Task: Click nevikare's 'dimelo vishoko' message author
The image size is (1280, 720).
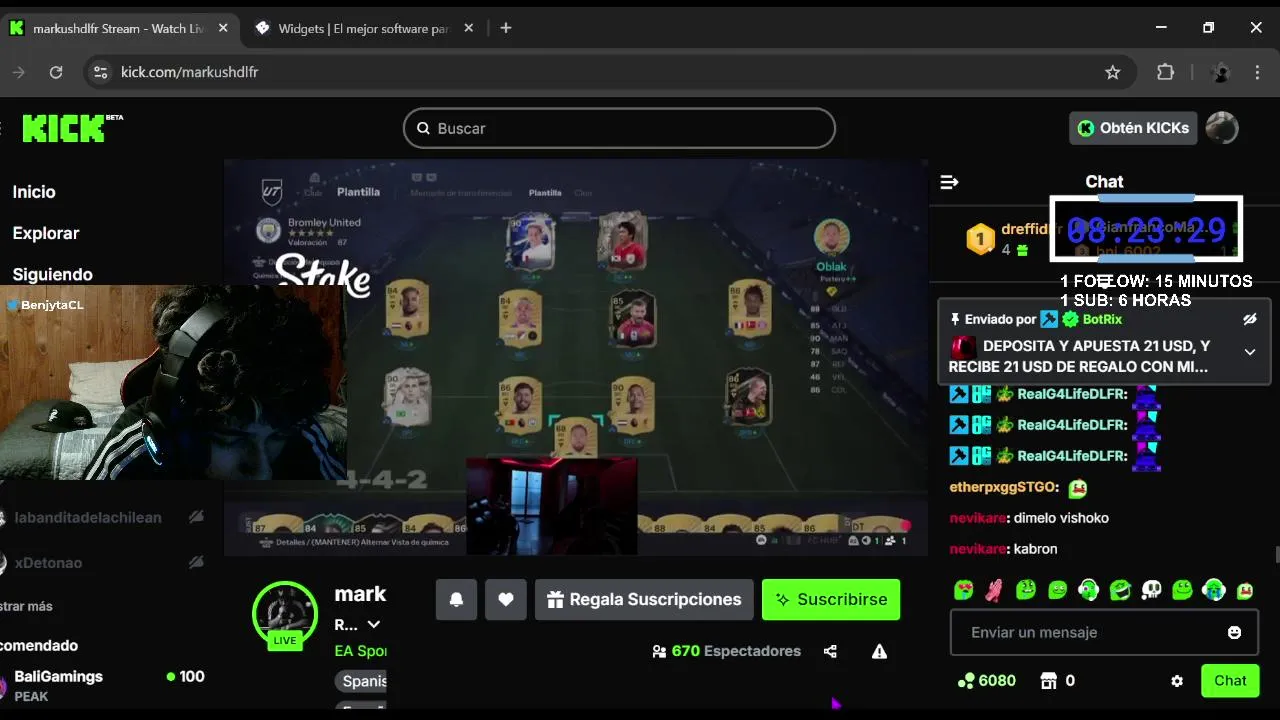Action: (977, 518)
